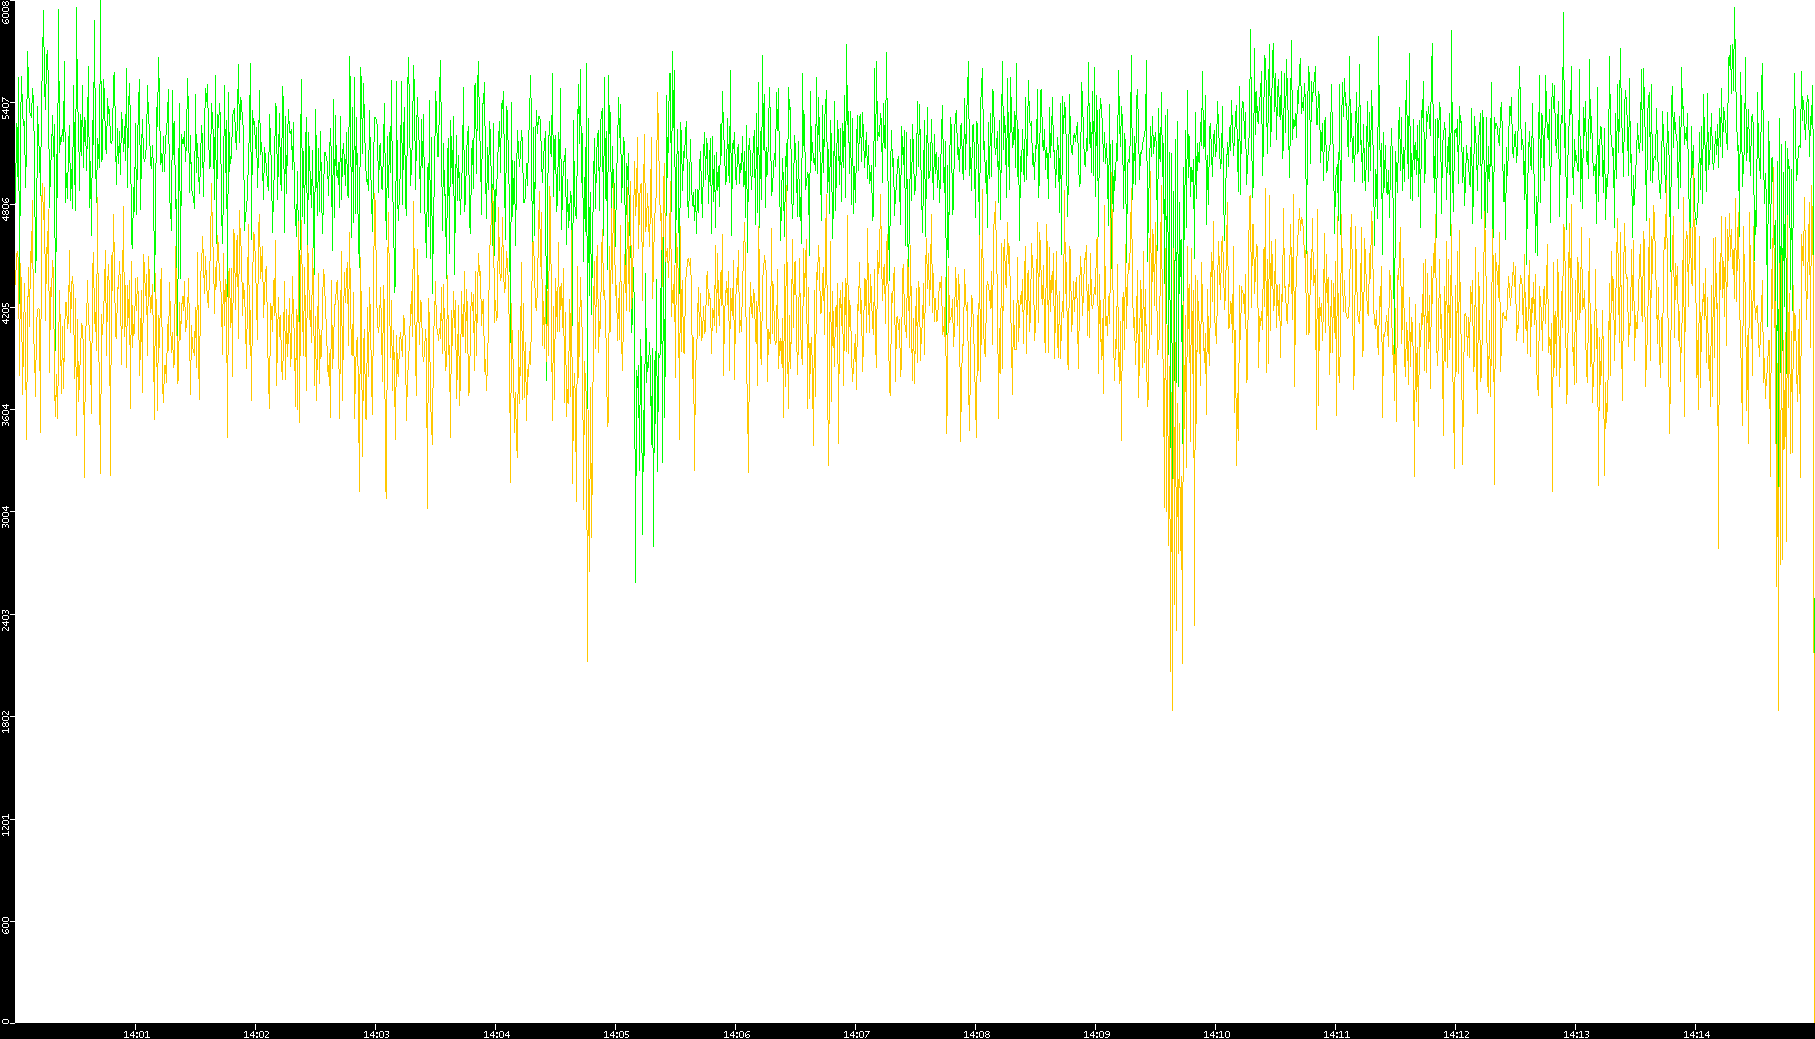Click the 14:03 label on the time axis
This screenshot has height=1039, width=1815.
coord(376,1034)
